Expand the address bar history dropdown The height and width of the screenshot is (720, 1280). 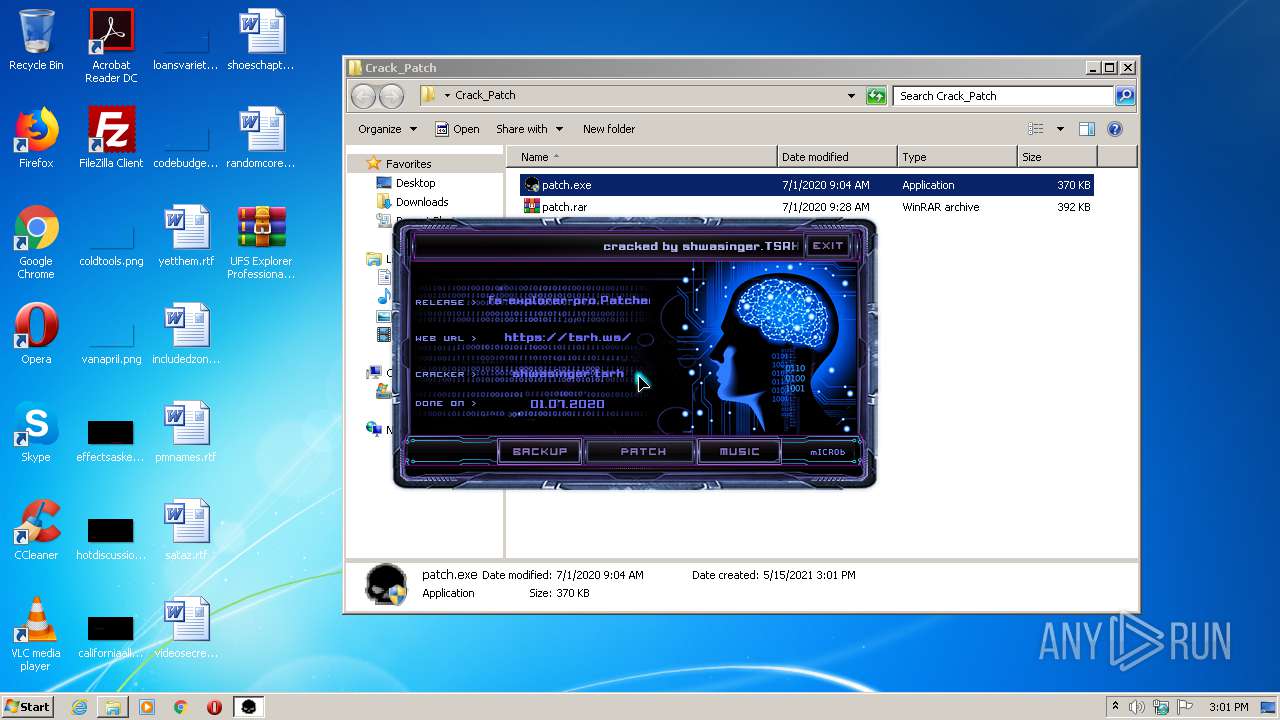click(x=851, y=96)
